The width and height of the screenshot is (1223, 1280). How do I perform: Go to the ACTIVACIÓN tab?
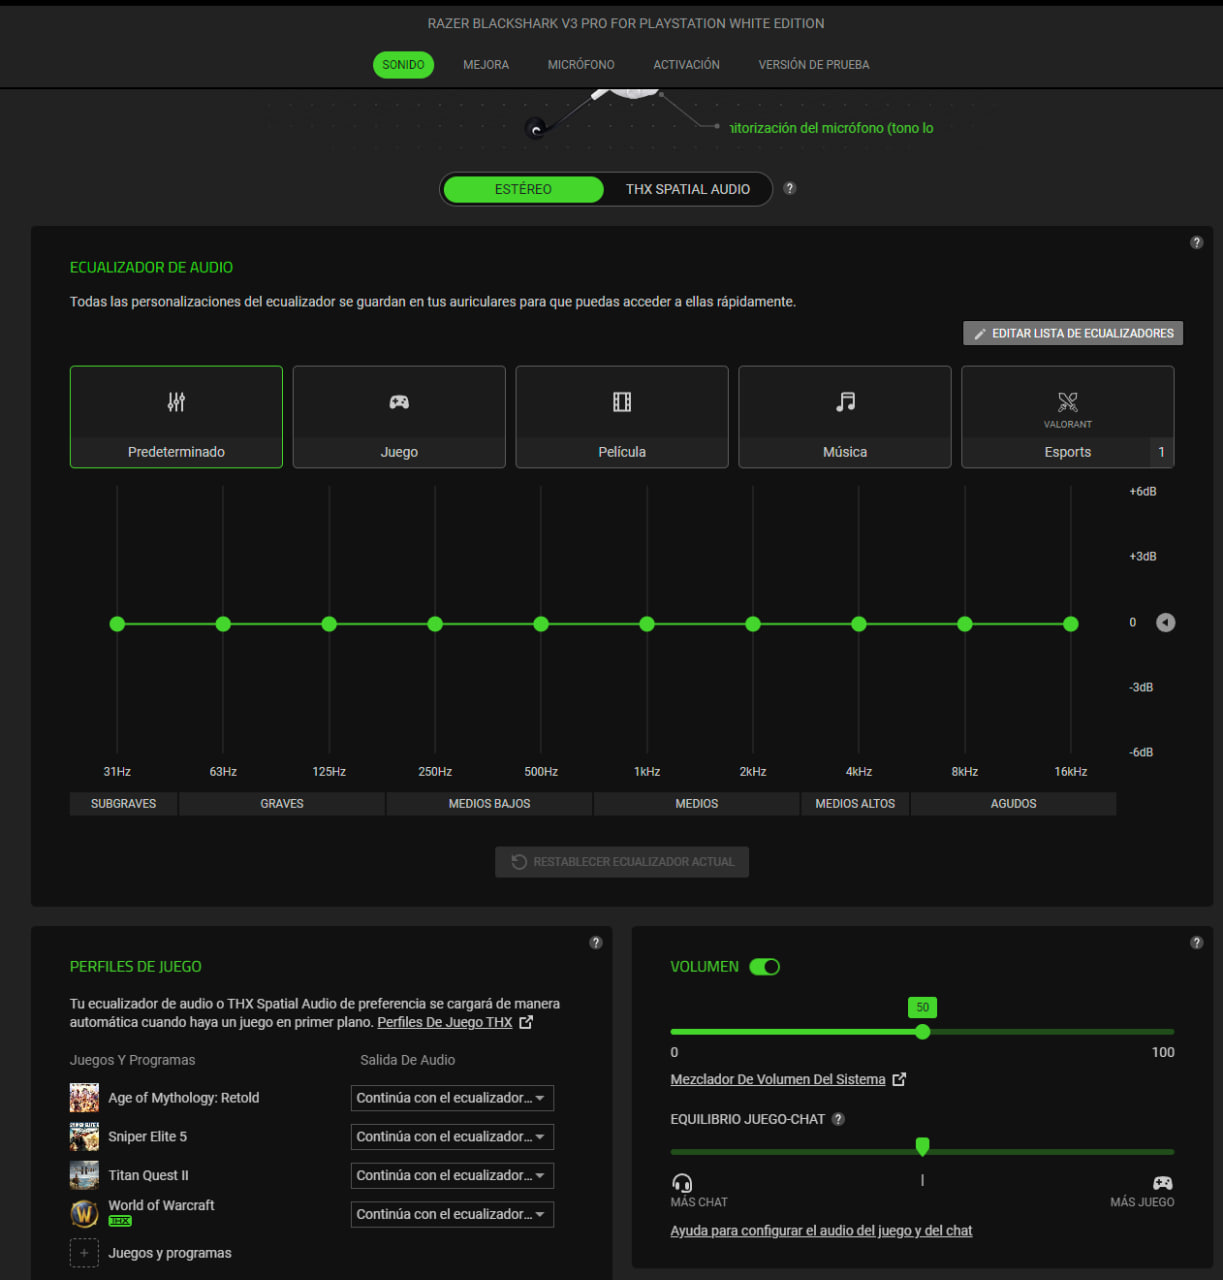click(686, 65)
